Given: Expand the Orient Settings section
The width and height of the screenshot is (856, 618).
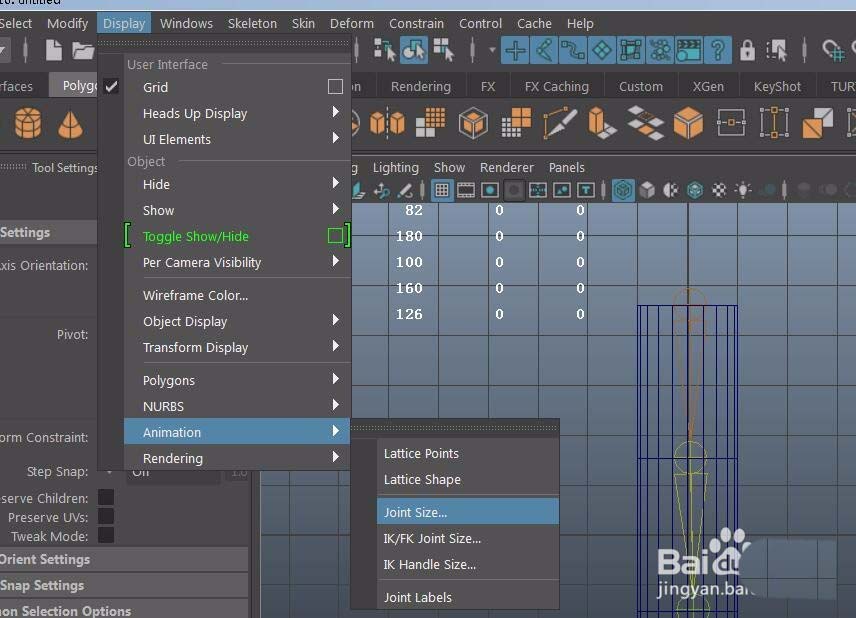Looking at the screenshot, I should pos(45,559).
